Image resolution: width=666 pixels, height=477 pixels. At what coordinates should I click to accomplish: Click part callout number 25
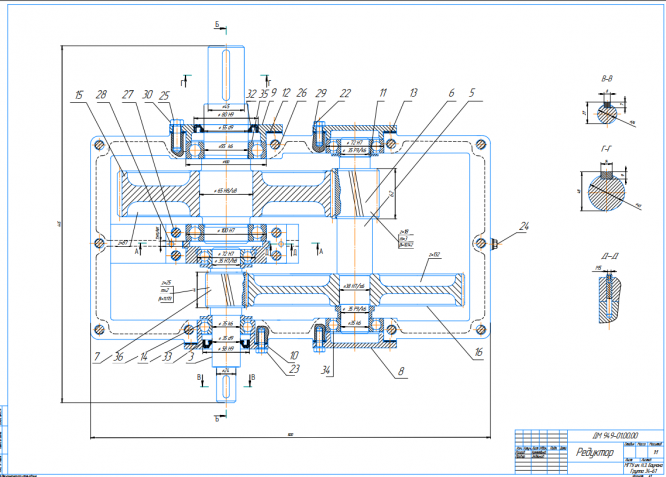coord(164,96)
